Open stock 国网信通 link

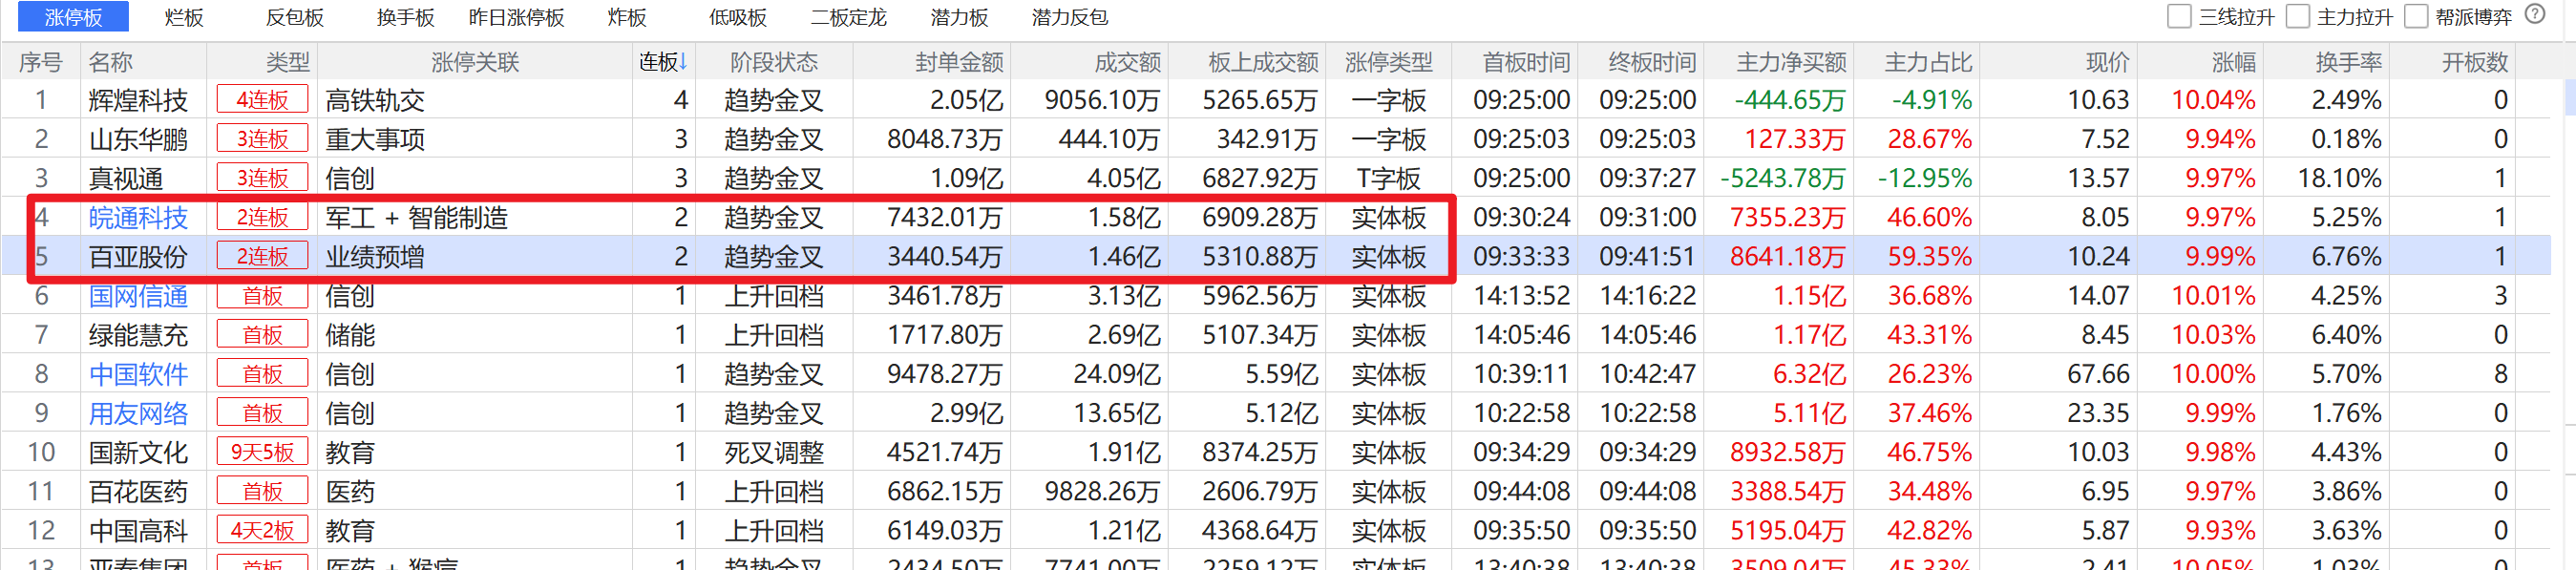(x=138, y=296)
